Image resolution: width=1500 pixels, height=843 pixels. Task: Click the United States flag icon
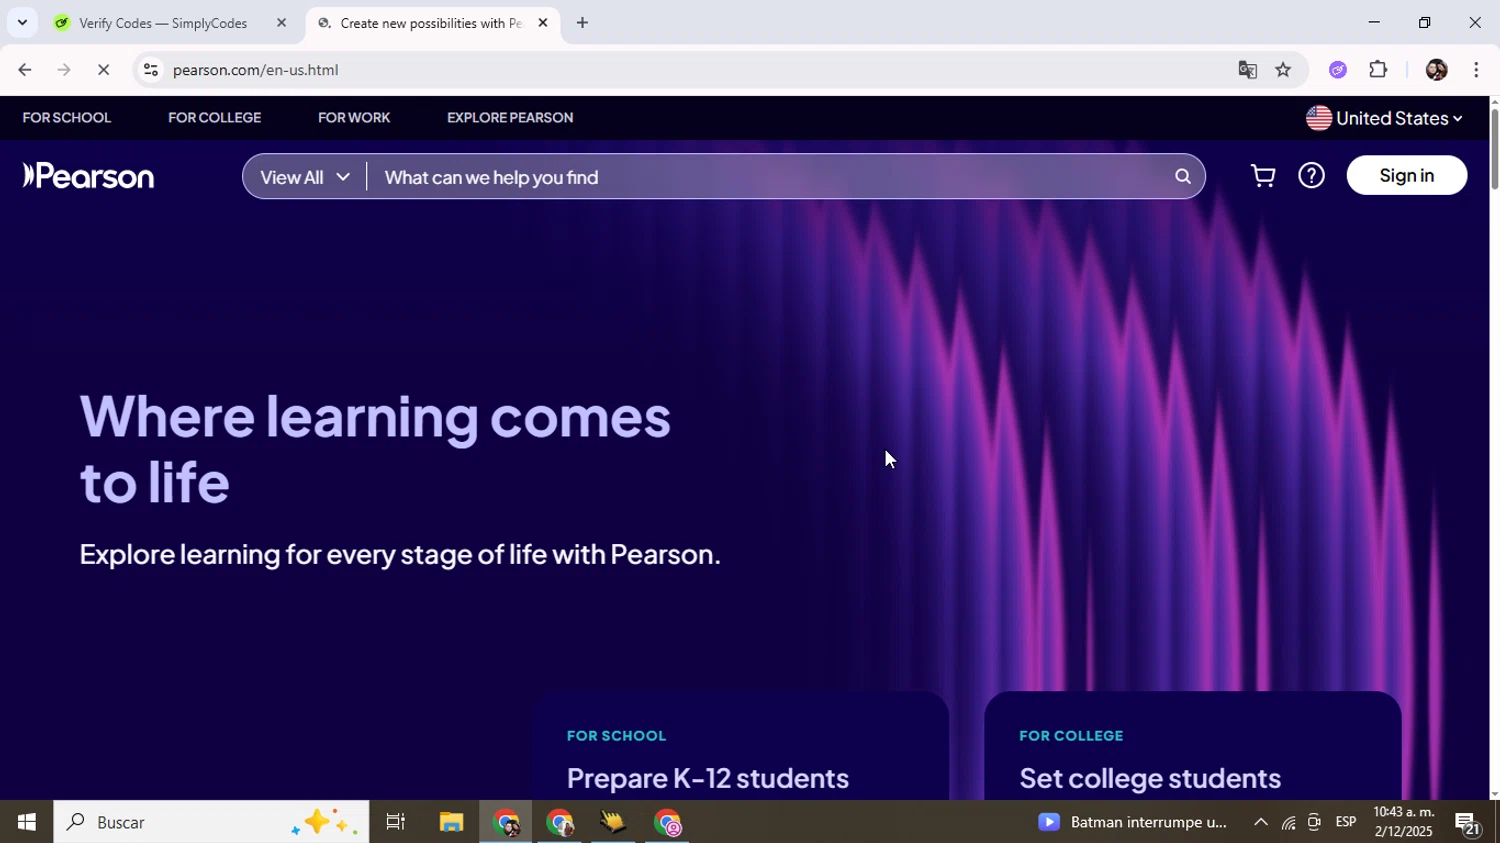tap(1318, 118)
